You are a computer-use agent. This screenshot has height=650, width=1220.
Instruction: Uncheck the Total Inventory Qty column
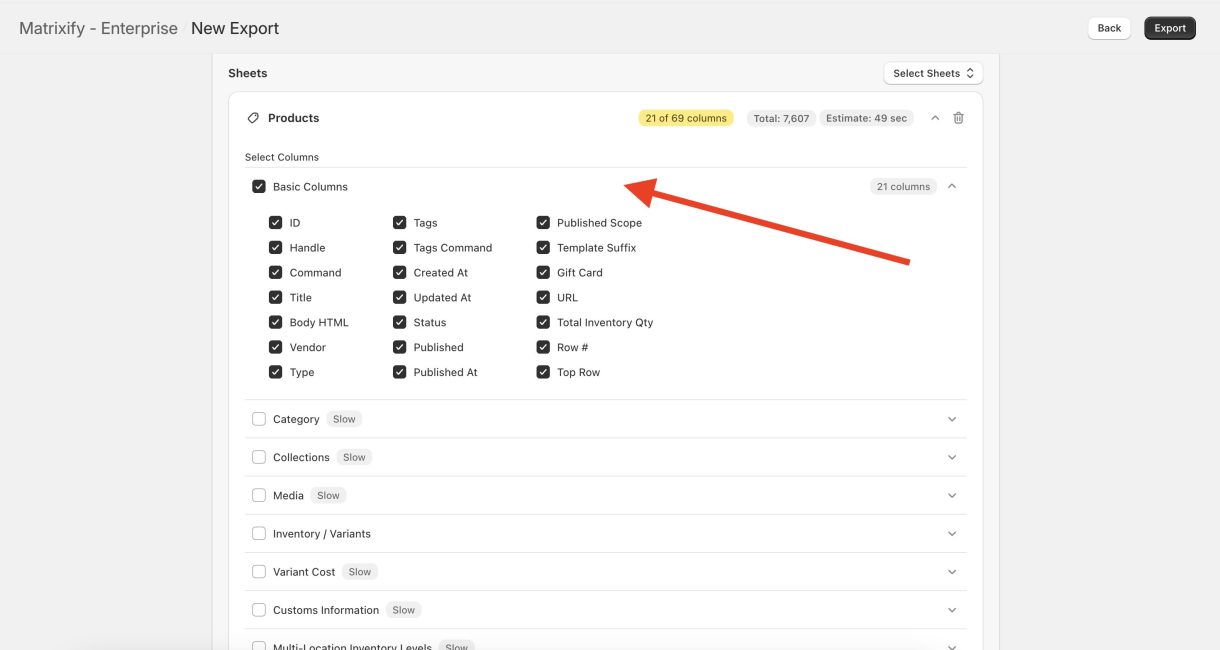(x=543, y=321)
